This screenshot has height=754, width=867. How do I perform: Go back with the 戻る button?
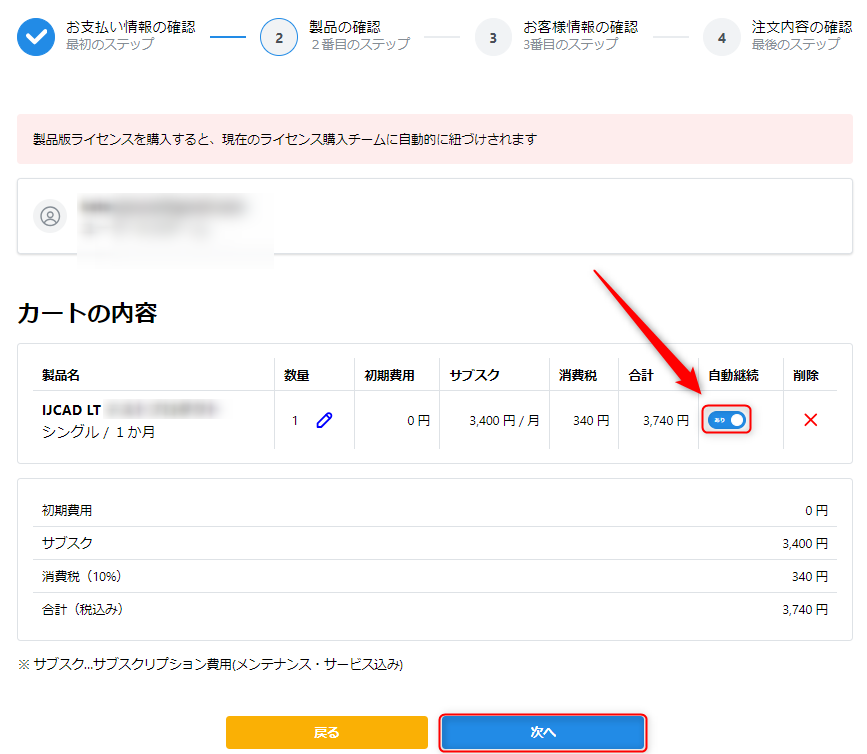[x=326, y=732]
